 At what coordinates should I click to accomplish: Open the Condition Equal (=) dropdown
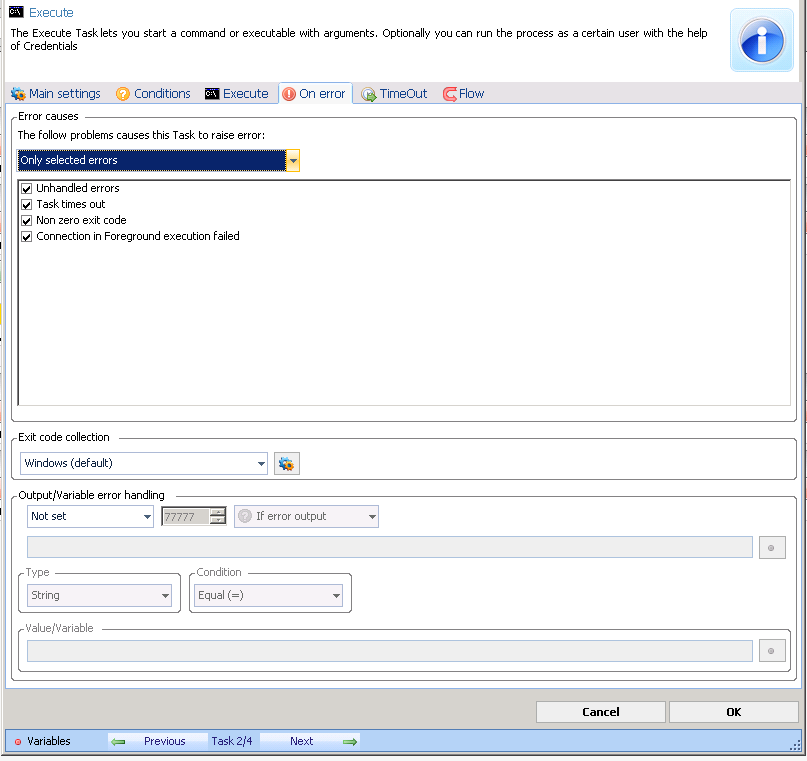click(335, 596)
